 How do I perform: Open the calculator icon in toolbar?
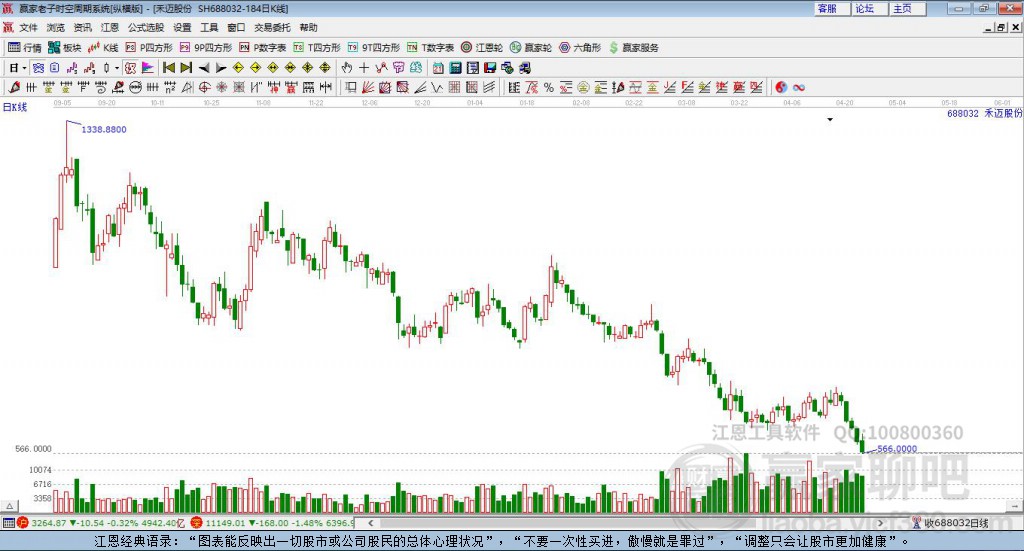click(x=455, y=68)
